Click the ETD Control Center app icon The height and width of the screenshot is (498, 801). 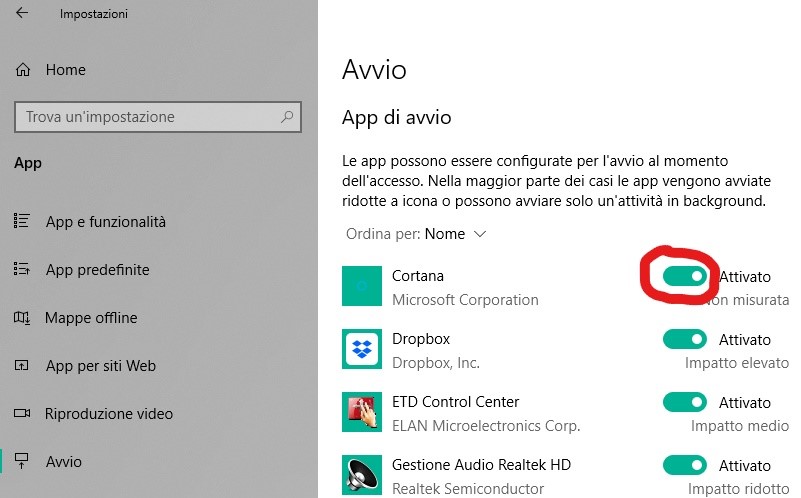click(x=362, y=412)
